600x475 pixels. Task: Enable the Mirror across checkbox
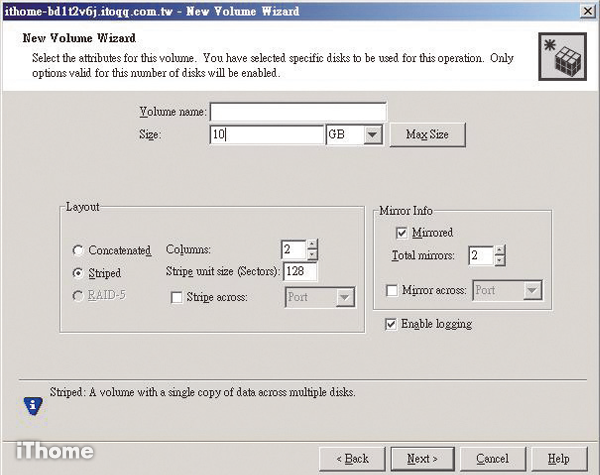pyautogui.click(x=392, y=291)
